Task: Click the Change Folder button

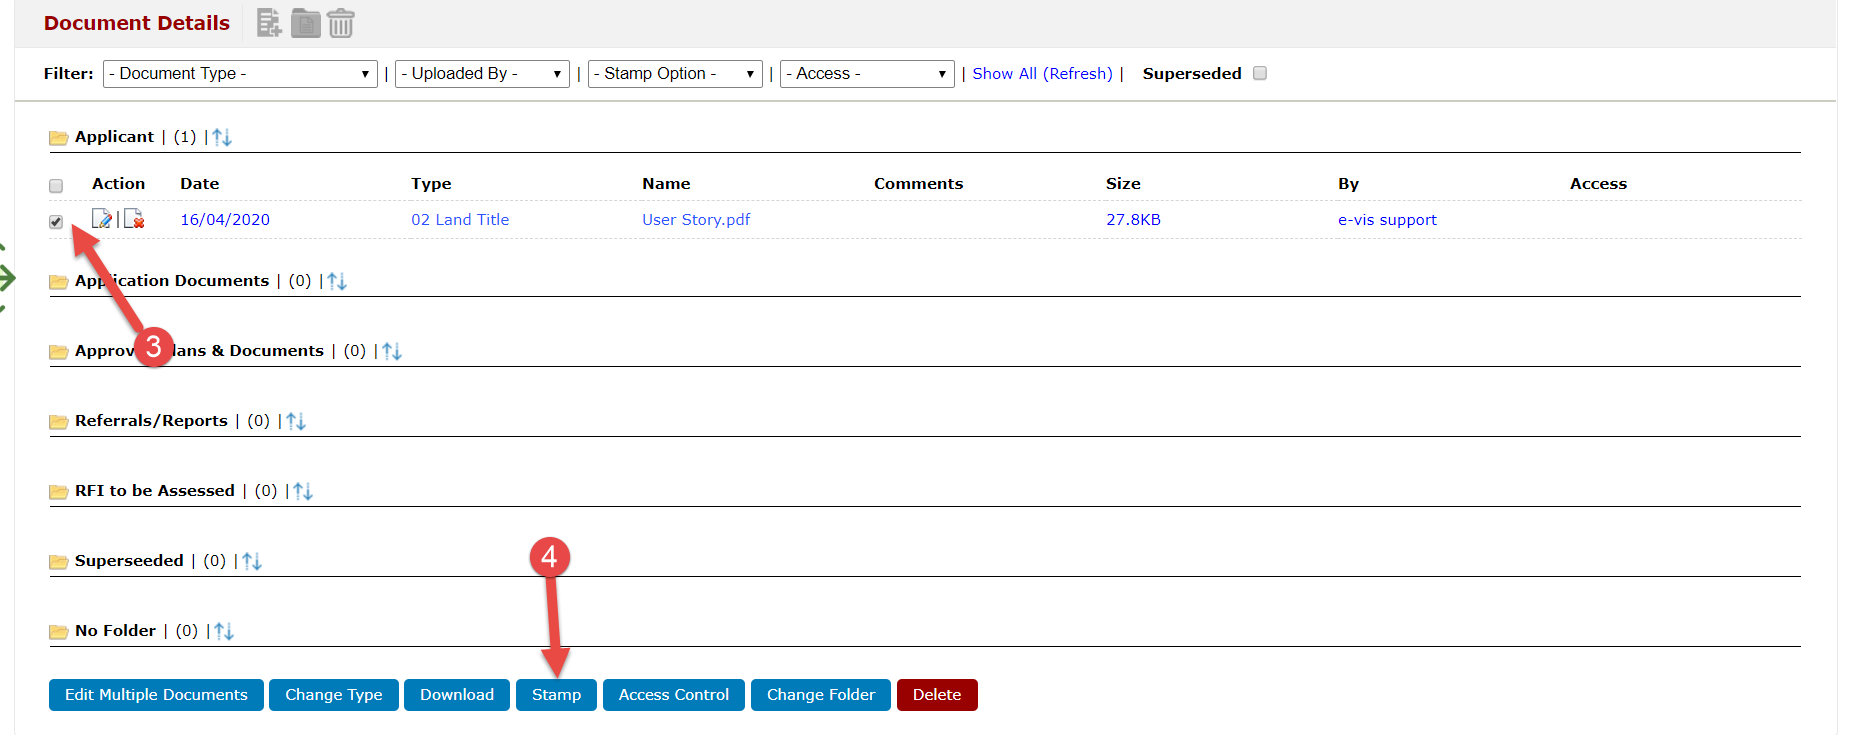Action: coord(821,695)
